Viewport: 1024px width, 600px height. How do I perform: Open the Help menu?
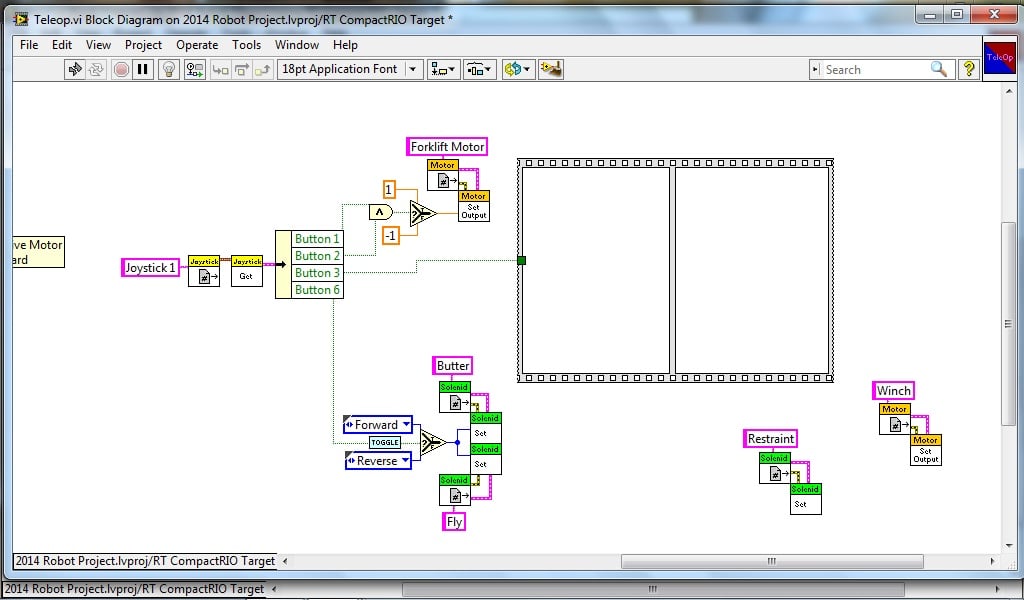pos(345,45)
